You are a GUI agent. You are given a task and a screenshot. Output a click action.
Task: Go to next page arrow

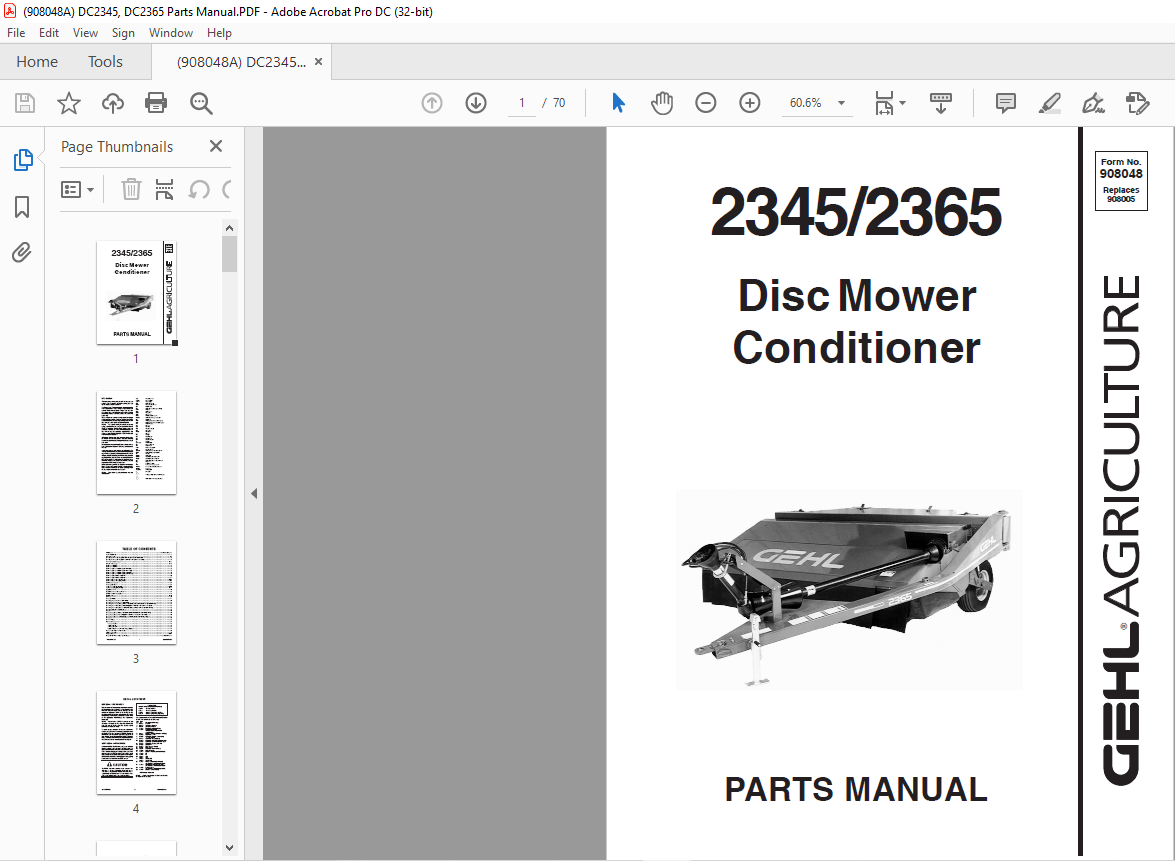tap(476, 103)
